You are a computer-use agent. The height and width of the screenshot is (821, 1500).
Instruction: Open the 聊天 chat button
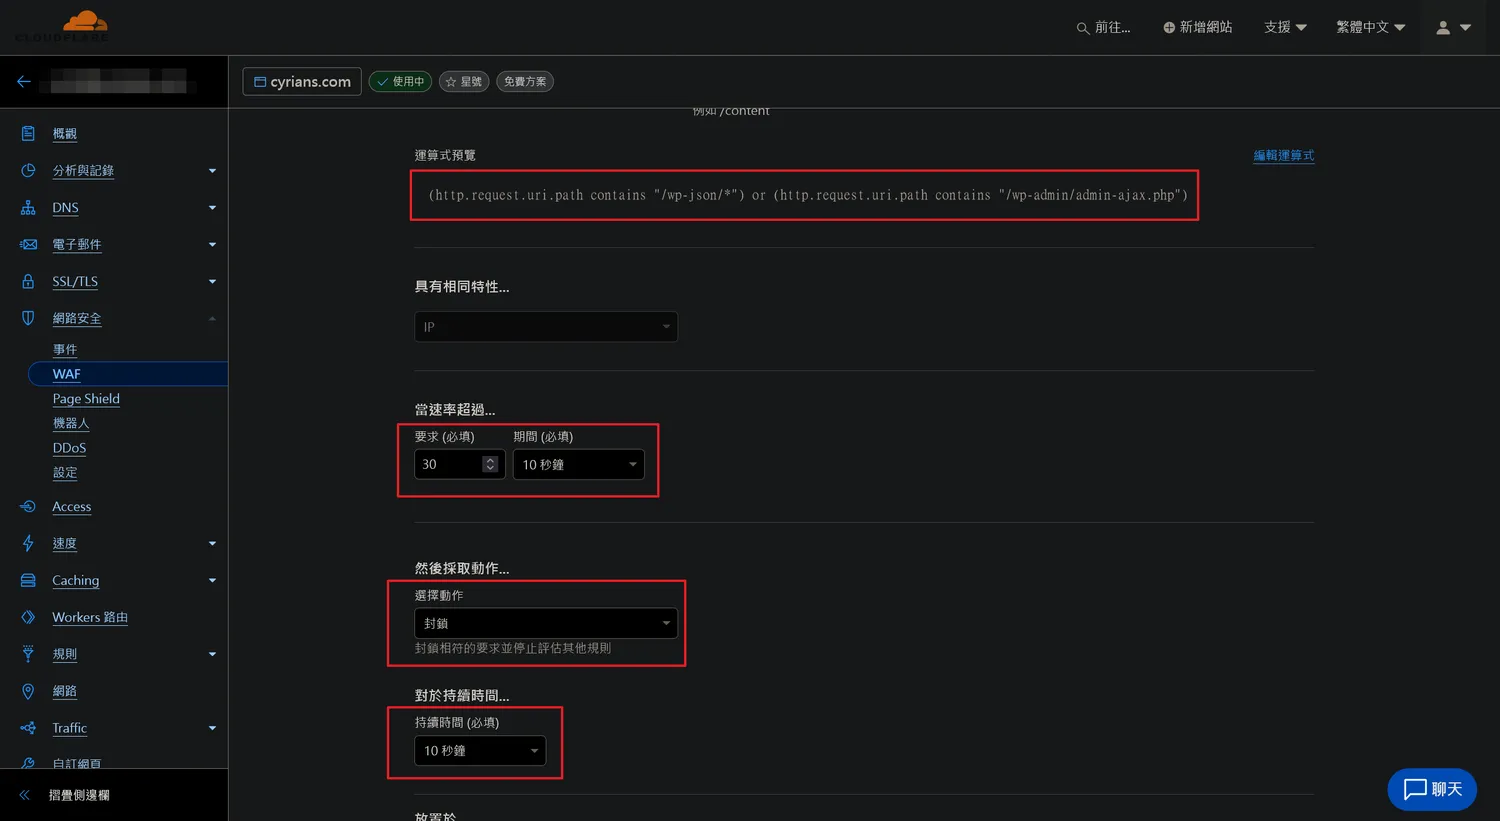click(x=1431, y=789)
